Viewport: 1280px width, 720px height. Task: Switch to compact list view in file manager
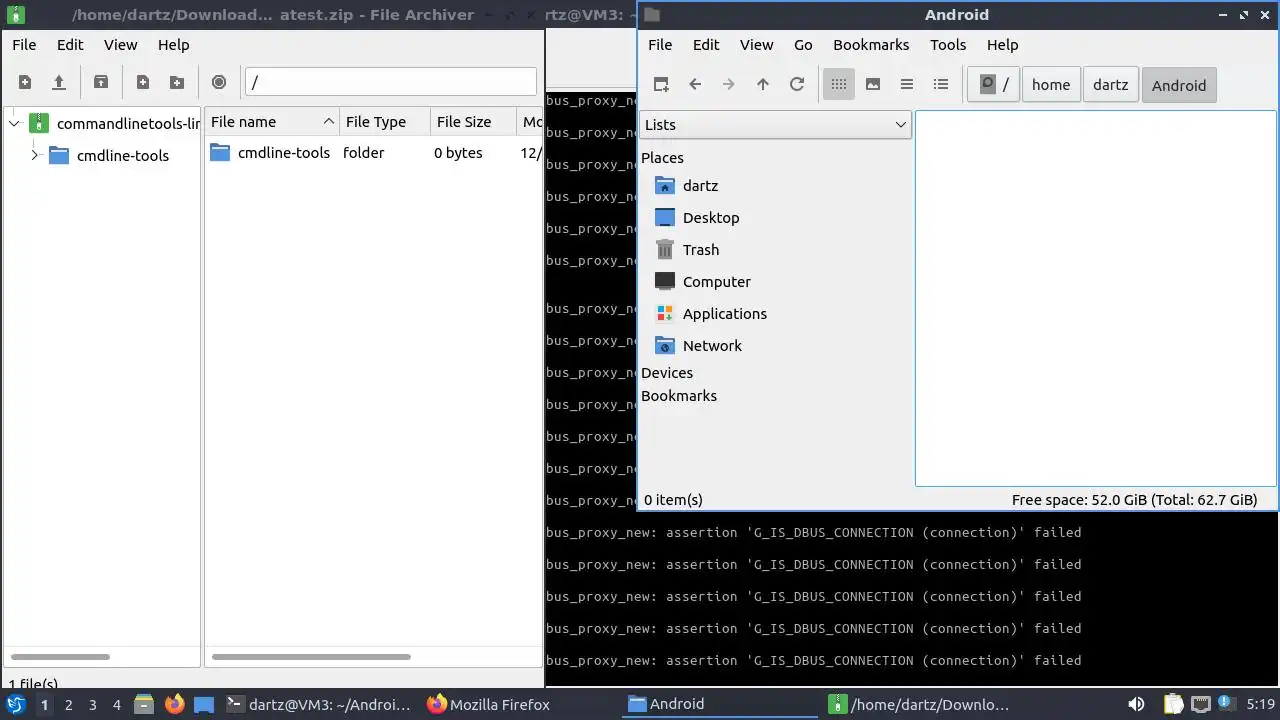[x=907, y=84]
